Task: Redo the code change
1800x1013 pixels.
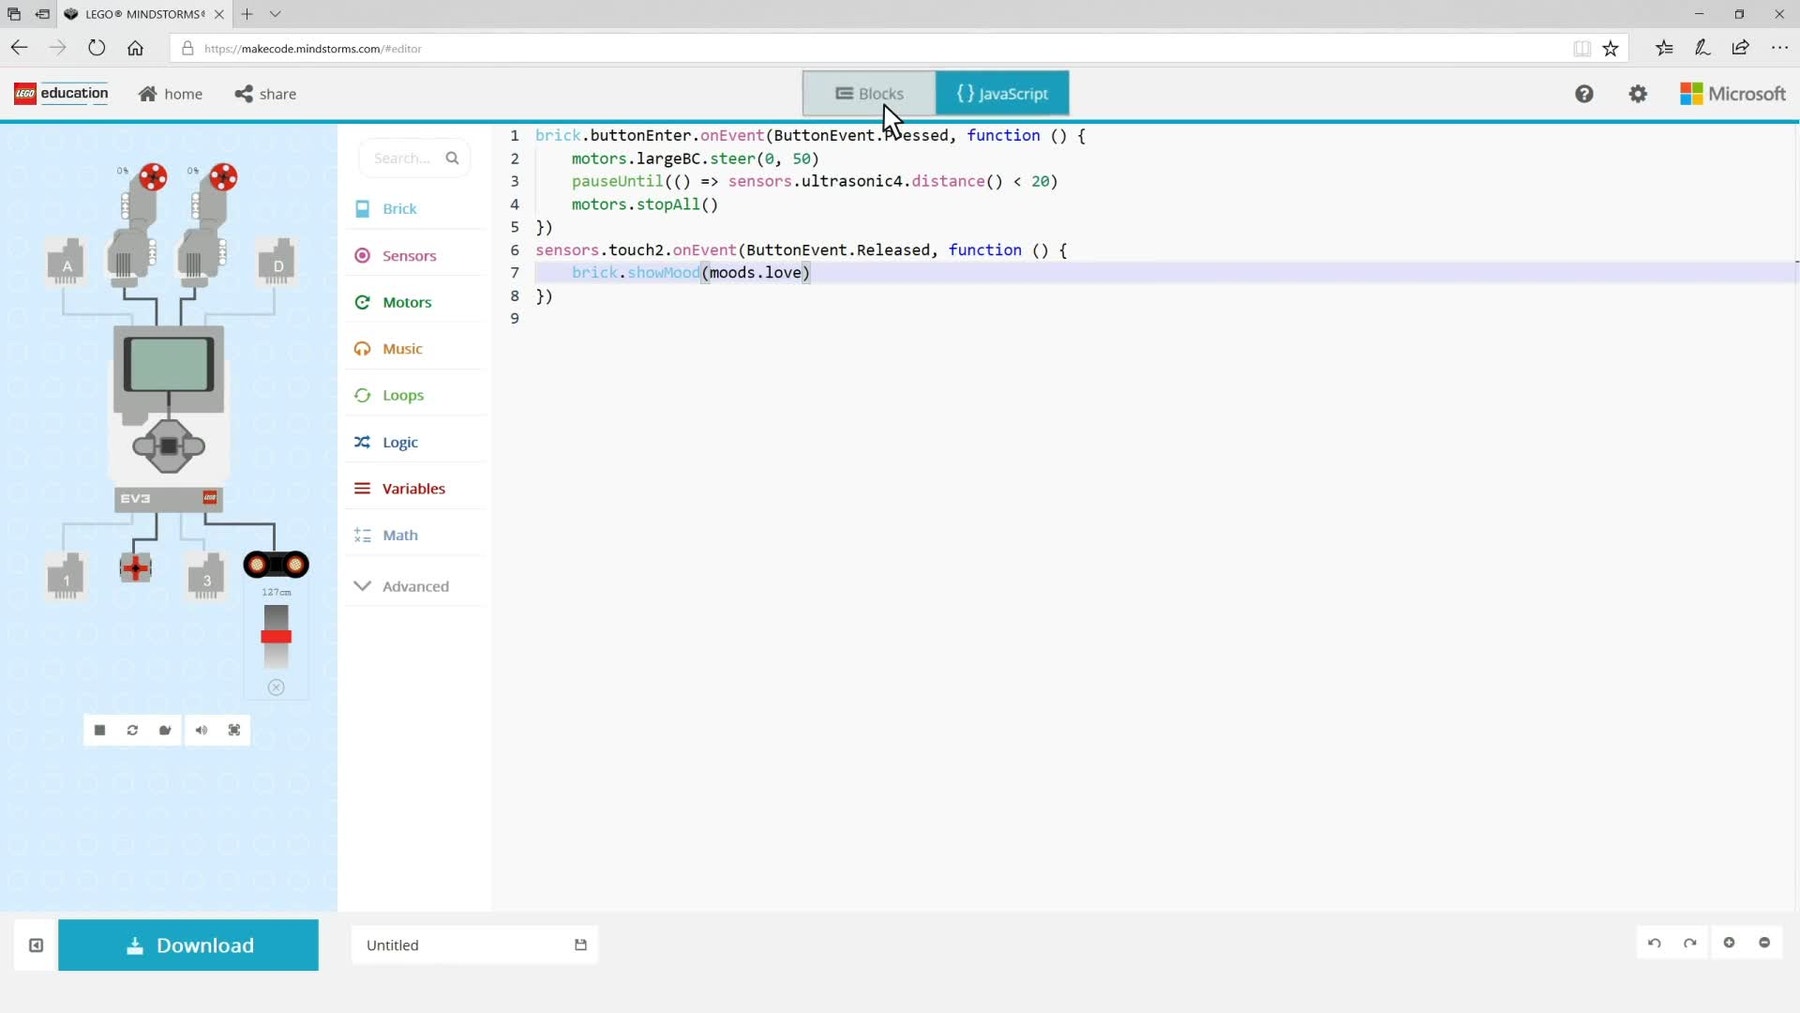Action: click(x=1690, y=943)
